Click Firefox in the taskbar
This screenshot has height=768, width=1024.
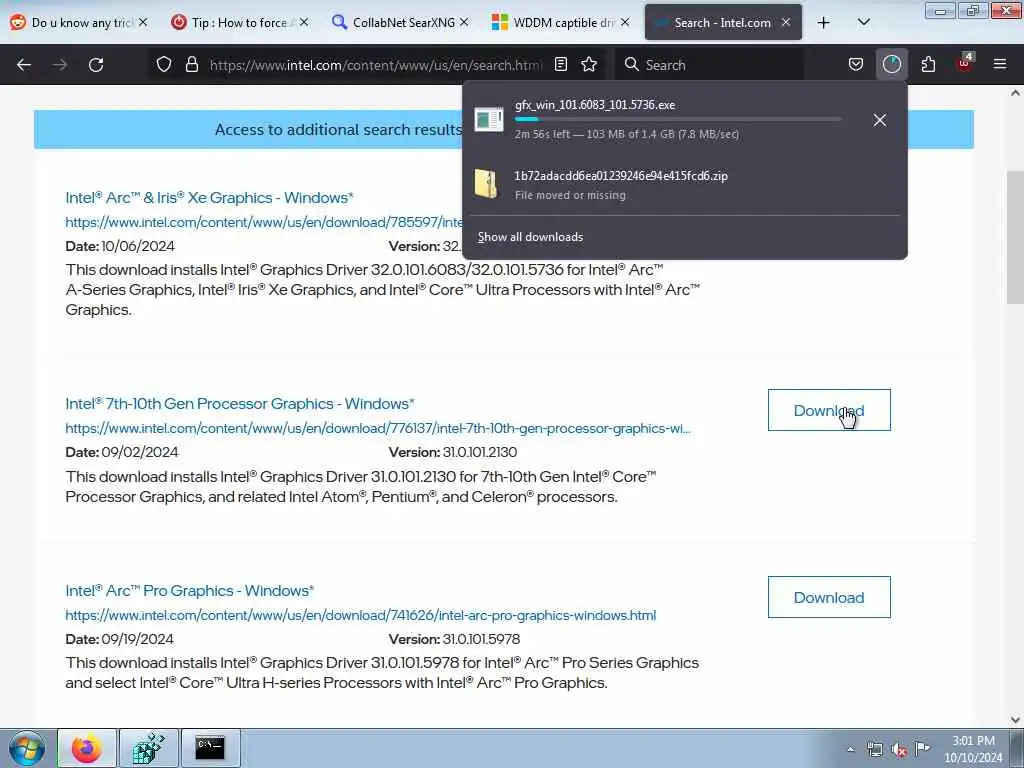pyautogui.click(x=87, y=748)
